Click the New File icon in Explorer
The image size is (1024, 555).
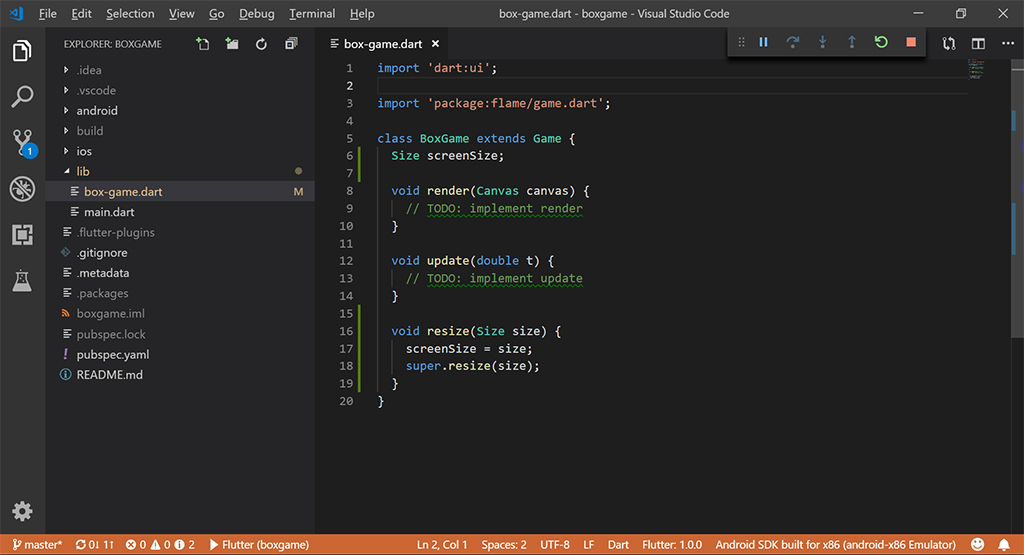pos(203,44)
